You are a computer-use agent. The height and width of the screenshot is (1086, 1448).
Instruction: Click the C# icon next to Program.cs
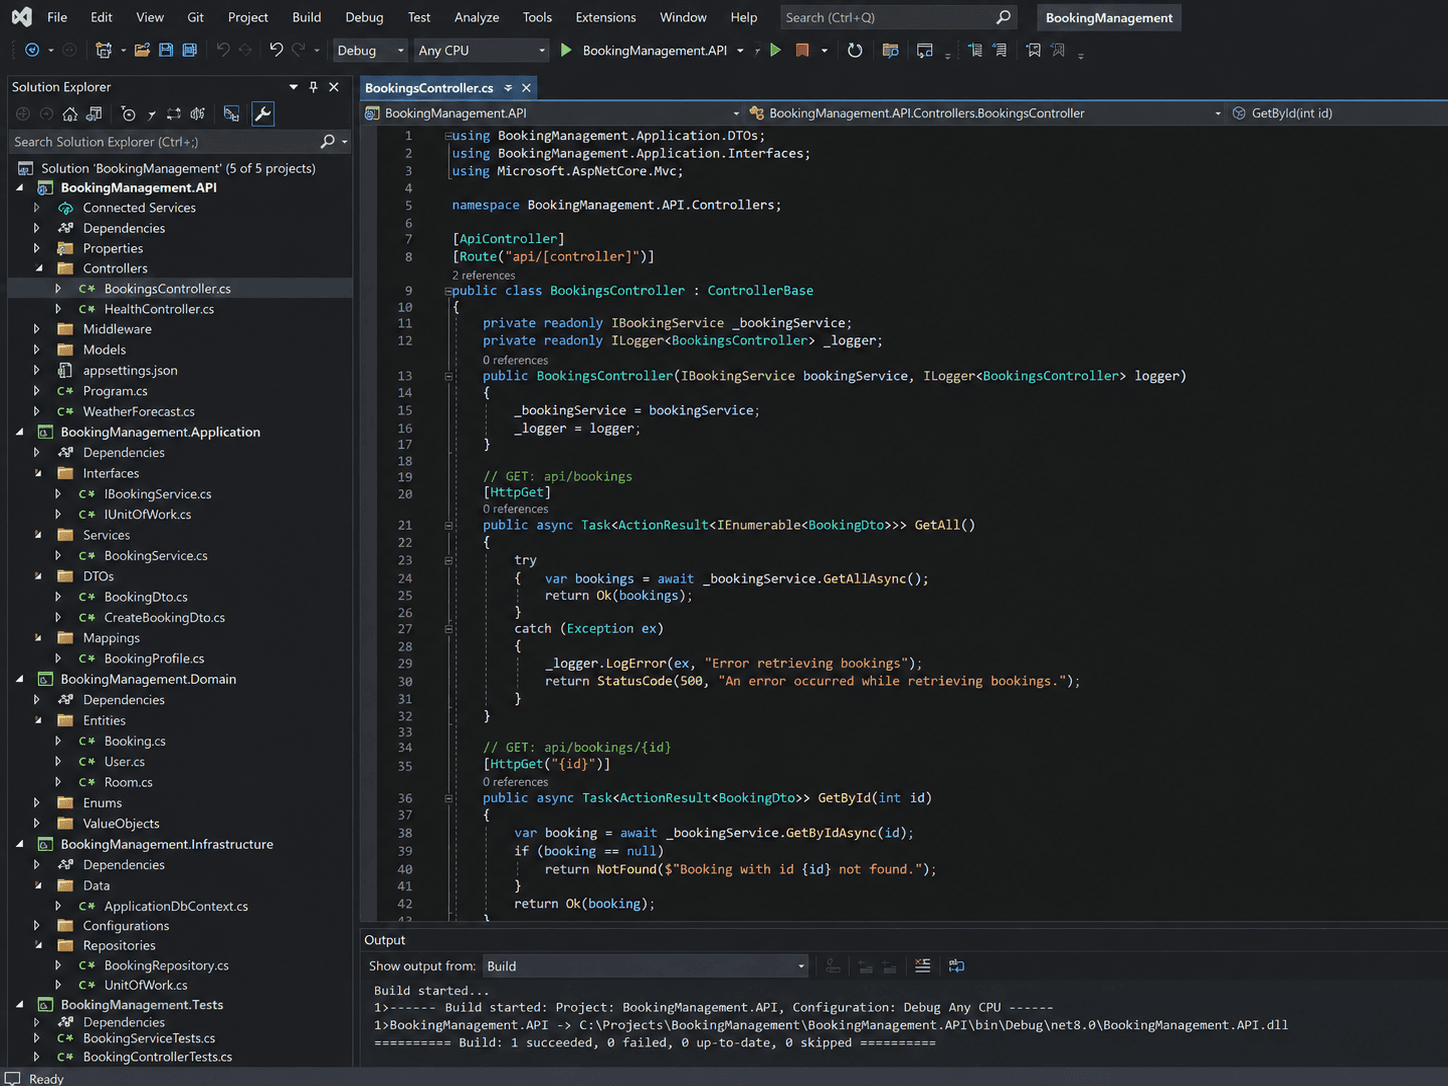click(x=65, y=391)
